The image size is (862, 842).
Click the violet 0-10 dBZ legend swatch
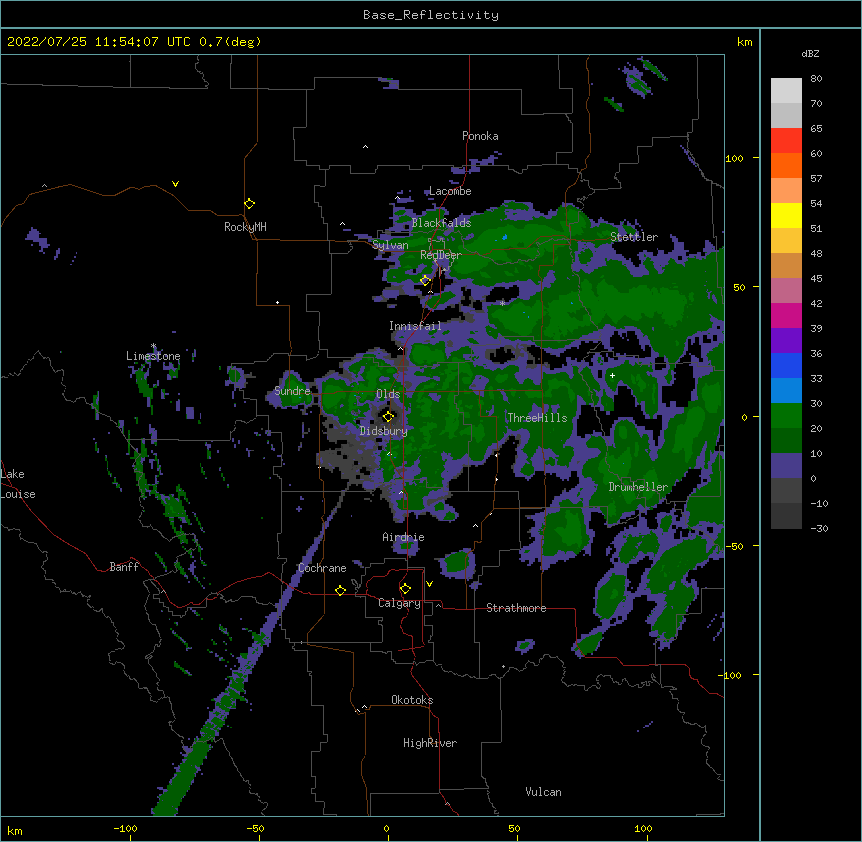(x=786, y=466)
